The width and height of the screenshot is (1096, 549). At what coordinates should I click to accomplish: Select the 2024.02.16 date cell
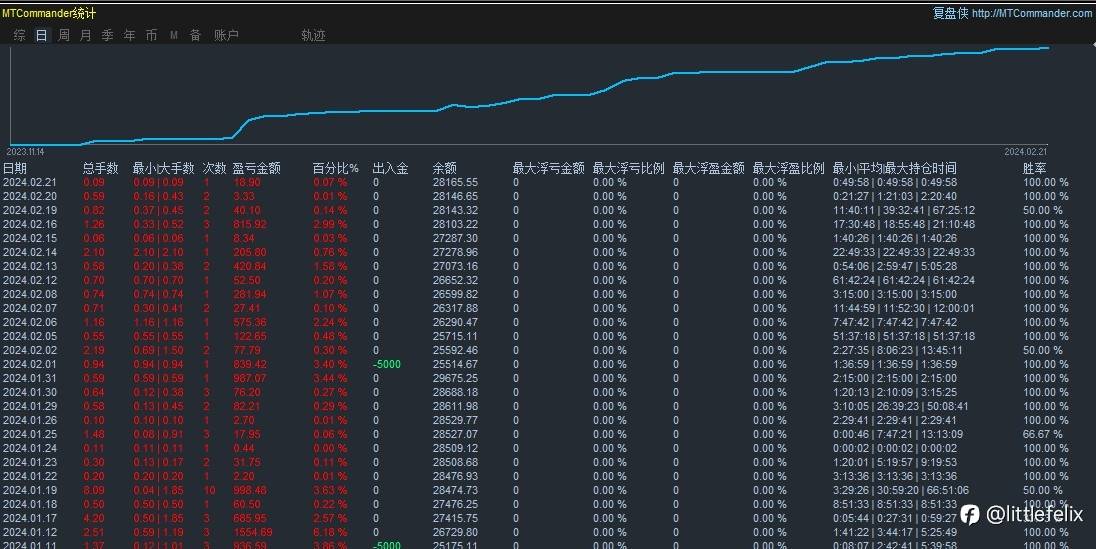(x=30, y=224)
